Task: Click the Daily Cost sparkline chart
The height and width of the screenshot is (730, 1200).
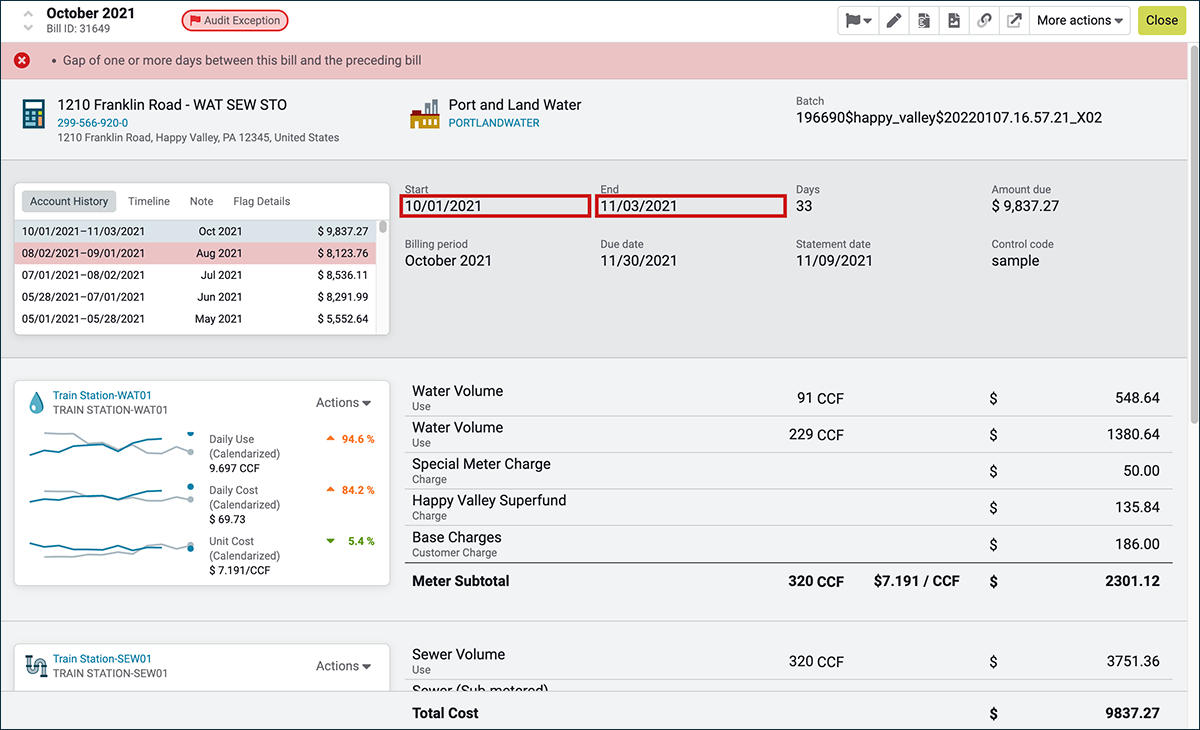Action: (x=111, y=495)
